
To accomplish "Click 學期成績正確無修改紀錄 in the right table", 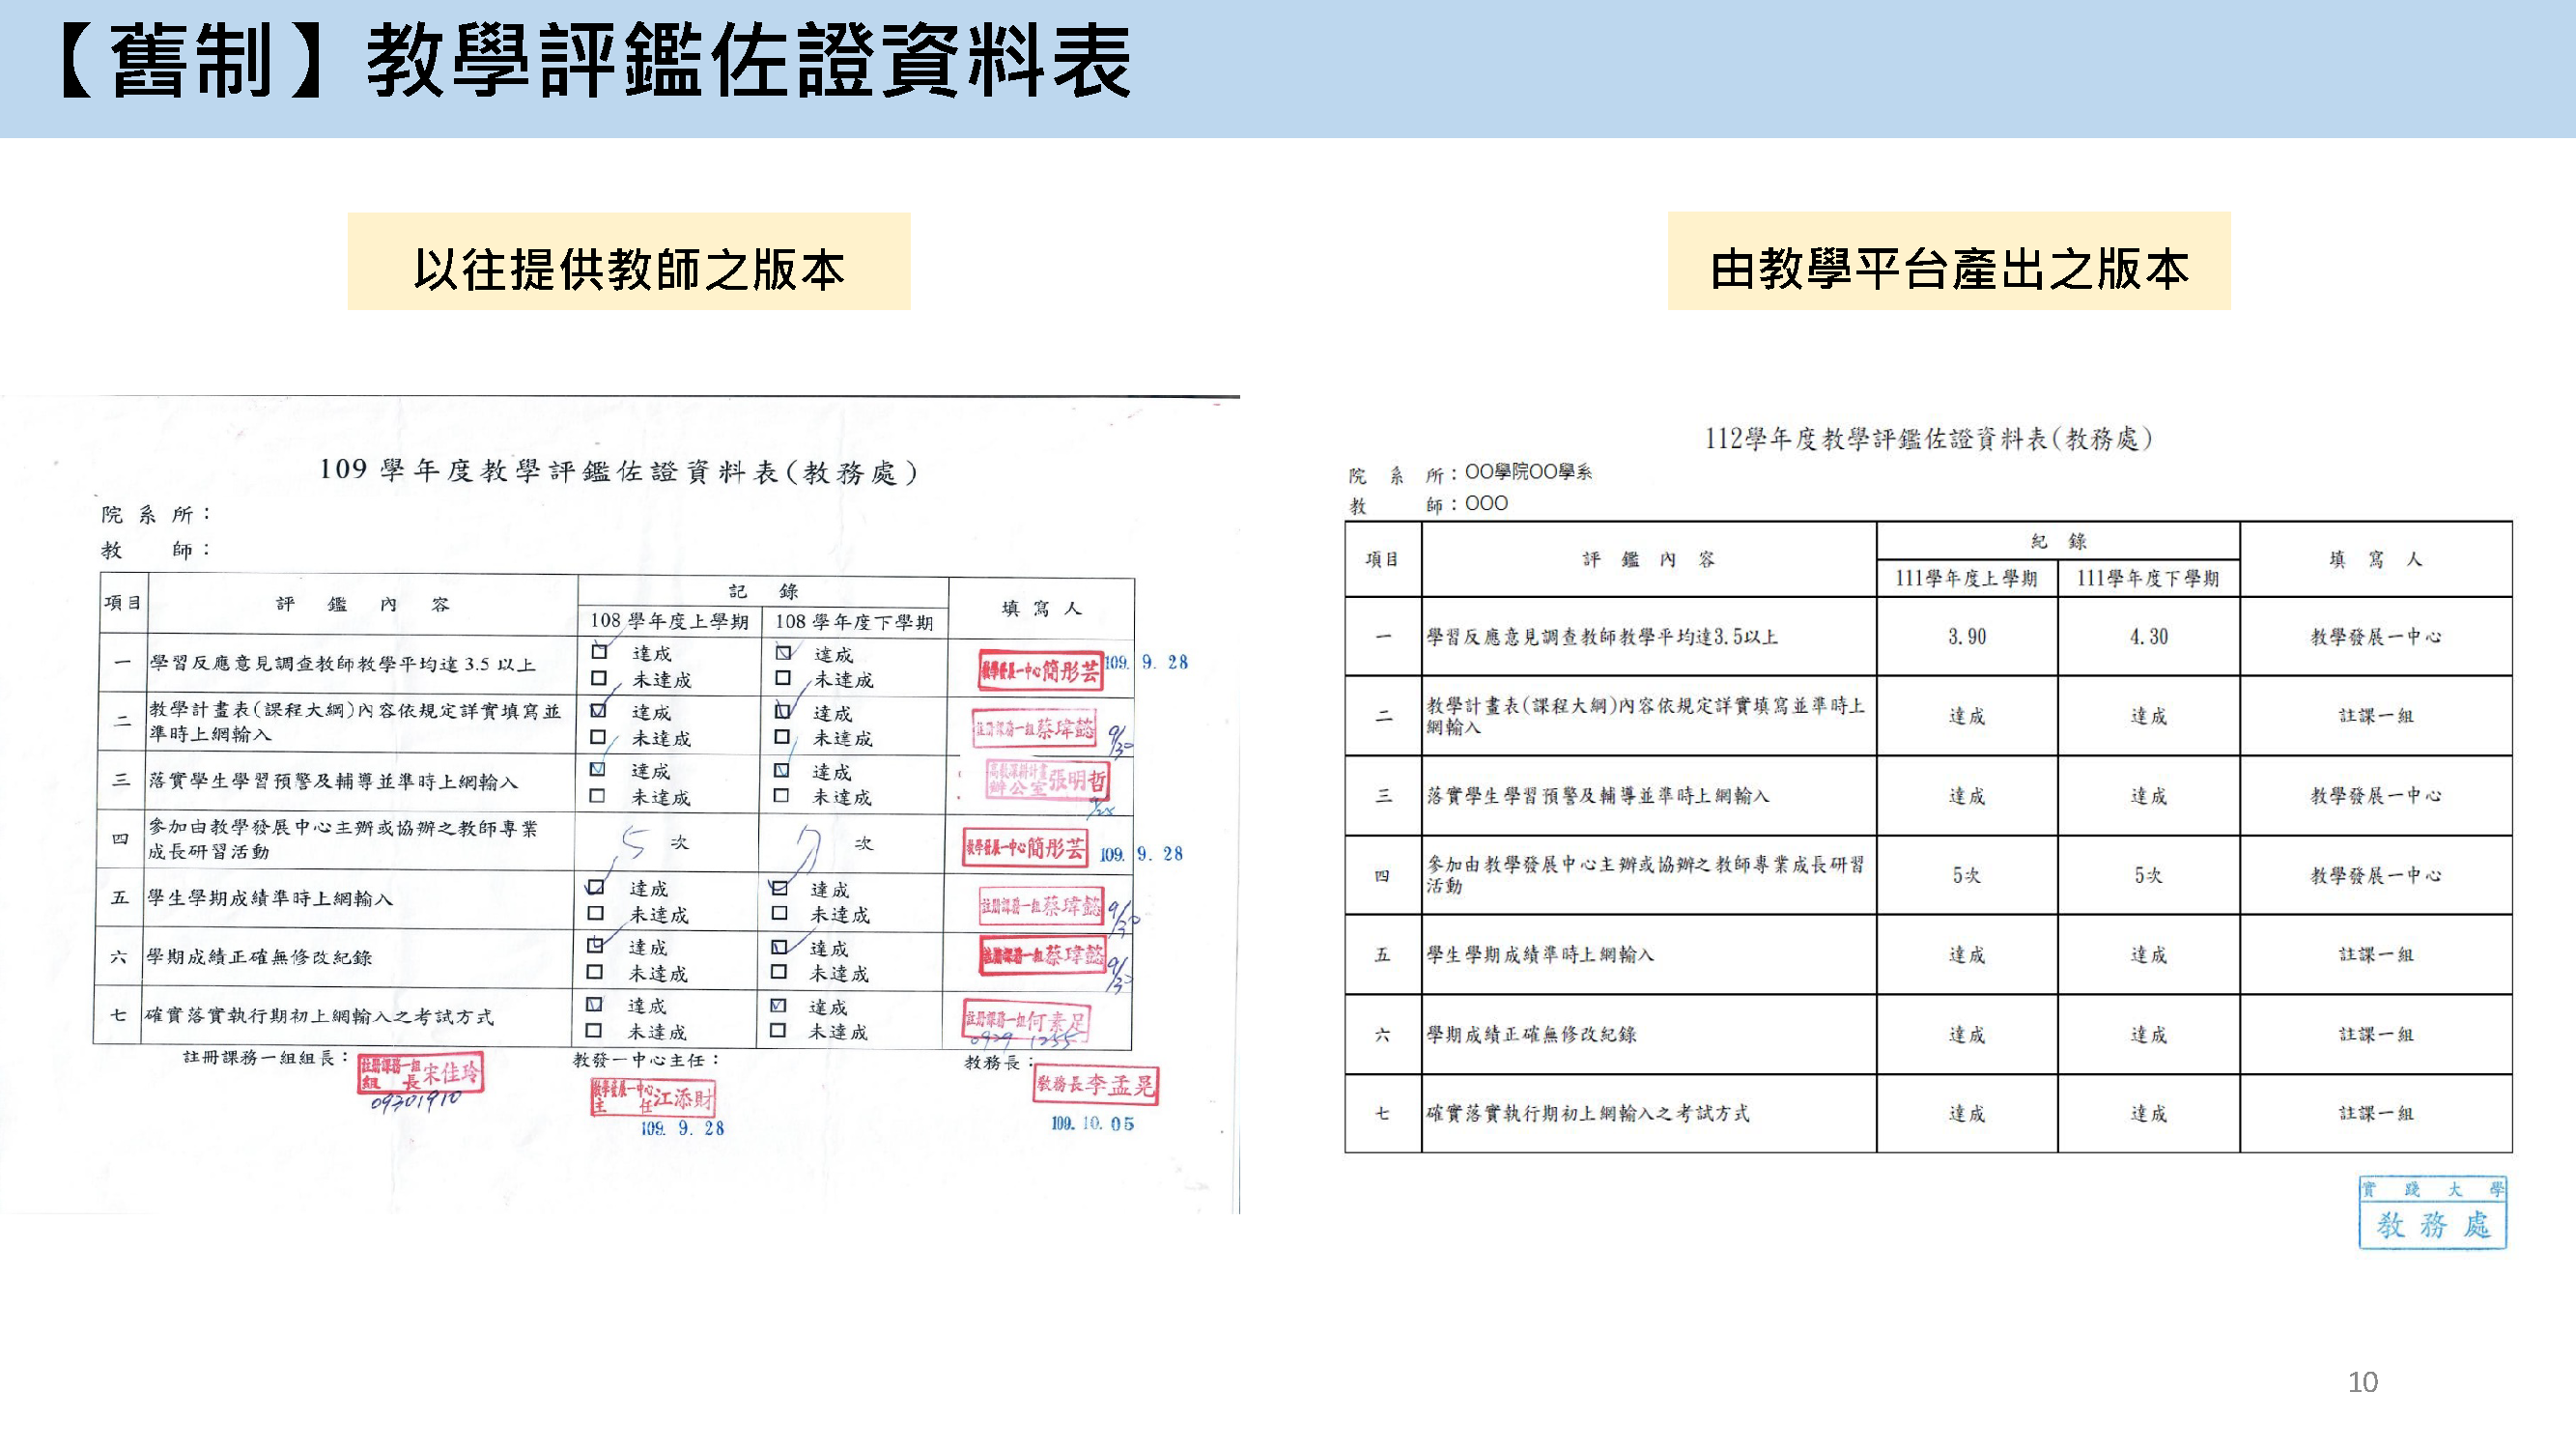I will [x=1531, y=1034].
